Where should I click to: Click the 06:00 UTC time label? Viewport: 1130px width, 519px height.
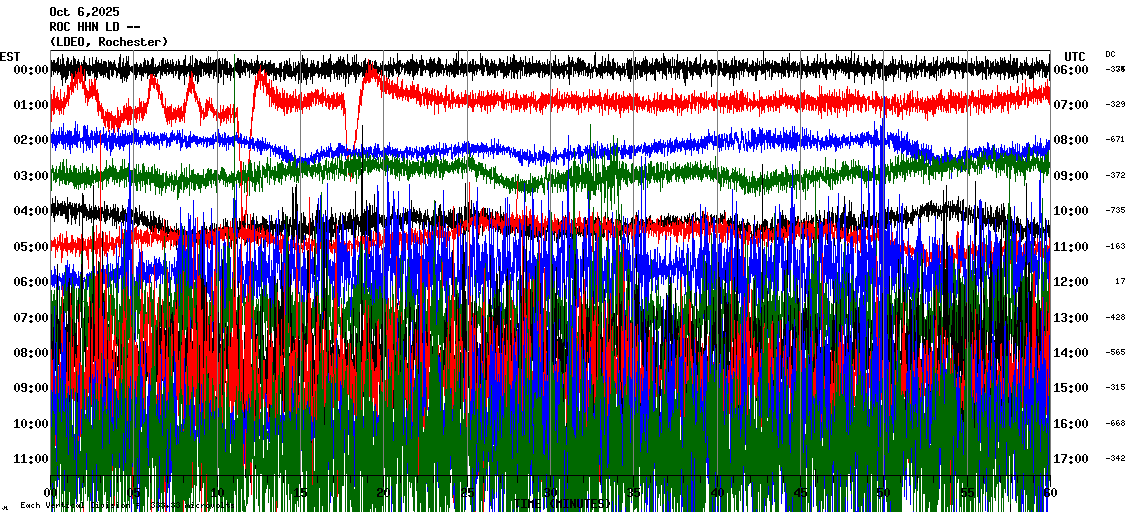pos(1071,70)
